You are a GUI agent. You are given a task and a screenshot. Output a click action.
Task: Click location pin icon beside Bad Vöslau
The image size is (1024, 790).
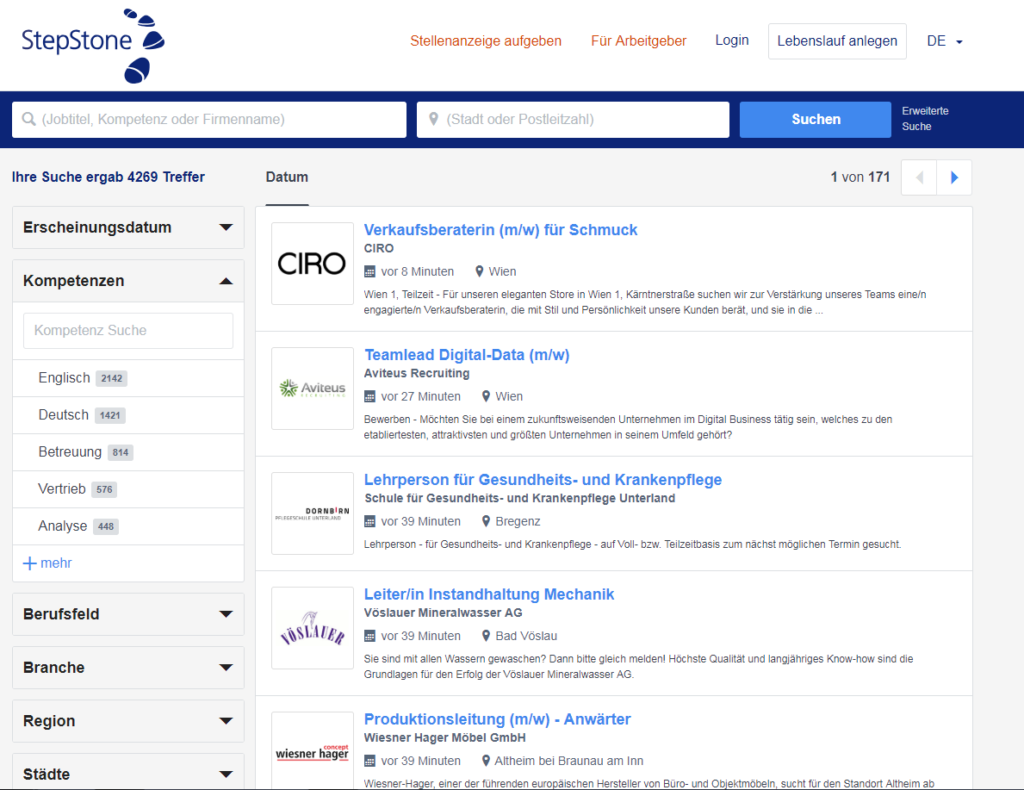pos(486,636)
